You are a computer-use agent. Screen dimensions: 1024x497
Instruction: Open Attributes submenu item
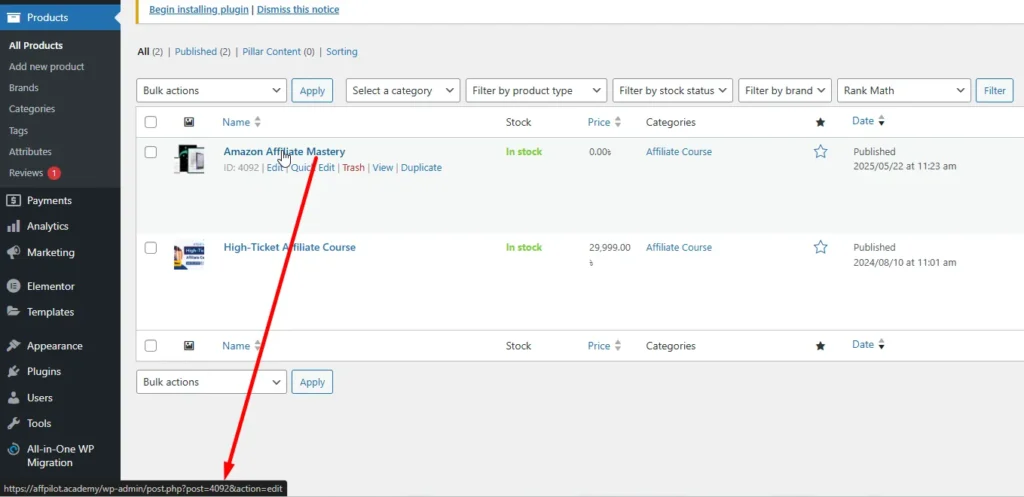(30, 152)
